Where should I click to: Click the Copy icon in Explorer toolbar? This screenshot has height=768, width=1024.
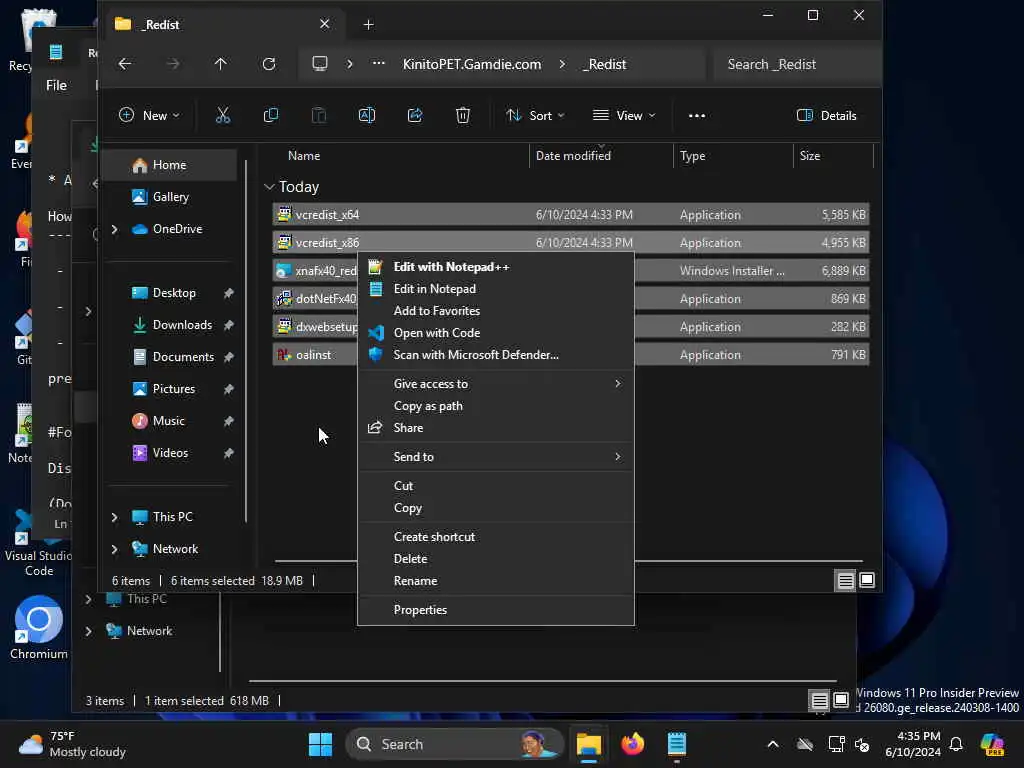click(270, 116)
